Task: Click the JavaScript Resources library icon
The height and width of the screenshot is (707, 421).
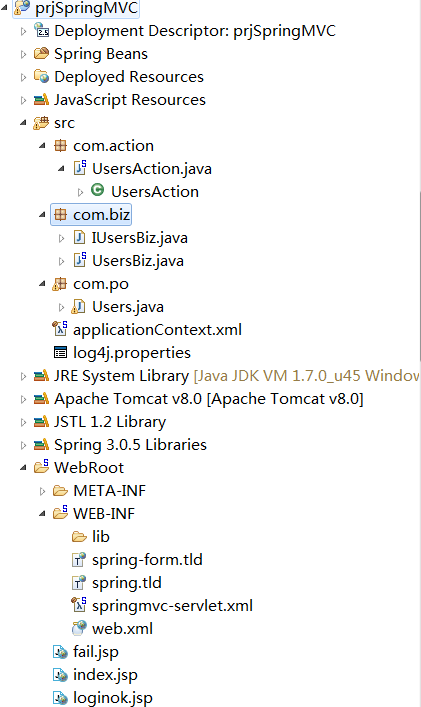Action: (x=41, y=100)
